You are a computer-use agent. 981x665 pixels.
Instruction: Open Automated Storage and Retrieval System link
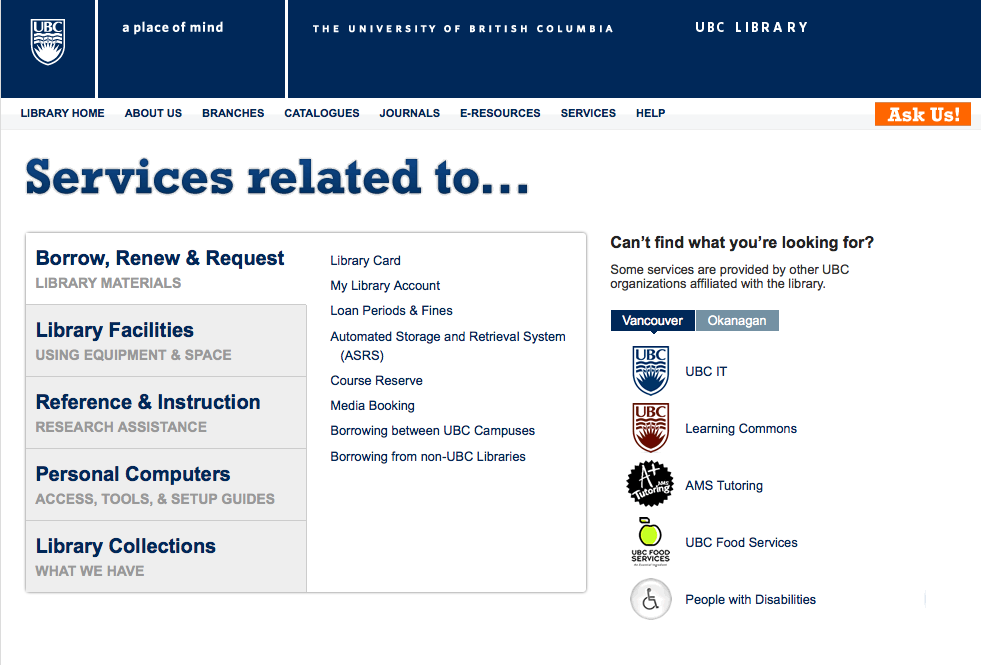[x=448, y=346]
